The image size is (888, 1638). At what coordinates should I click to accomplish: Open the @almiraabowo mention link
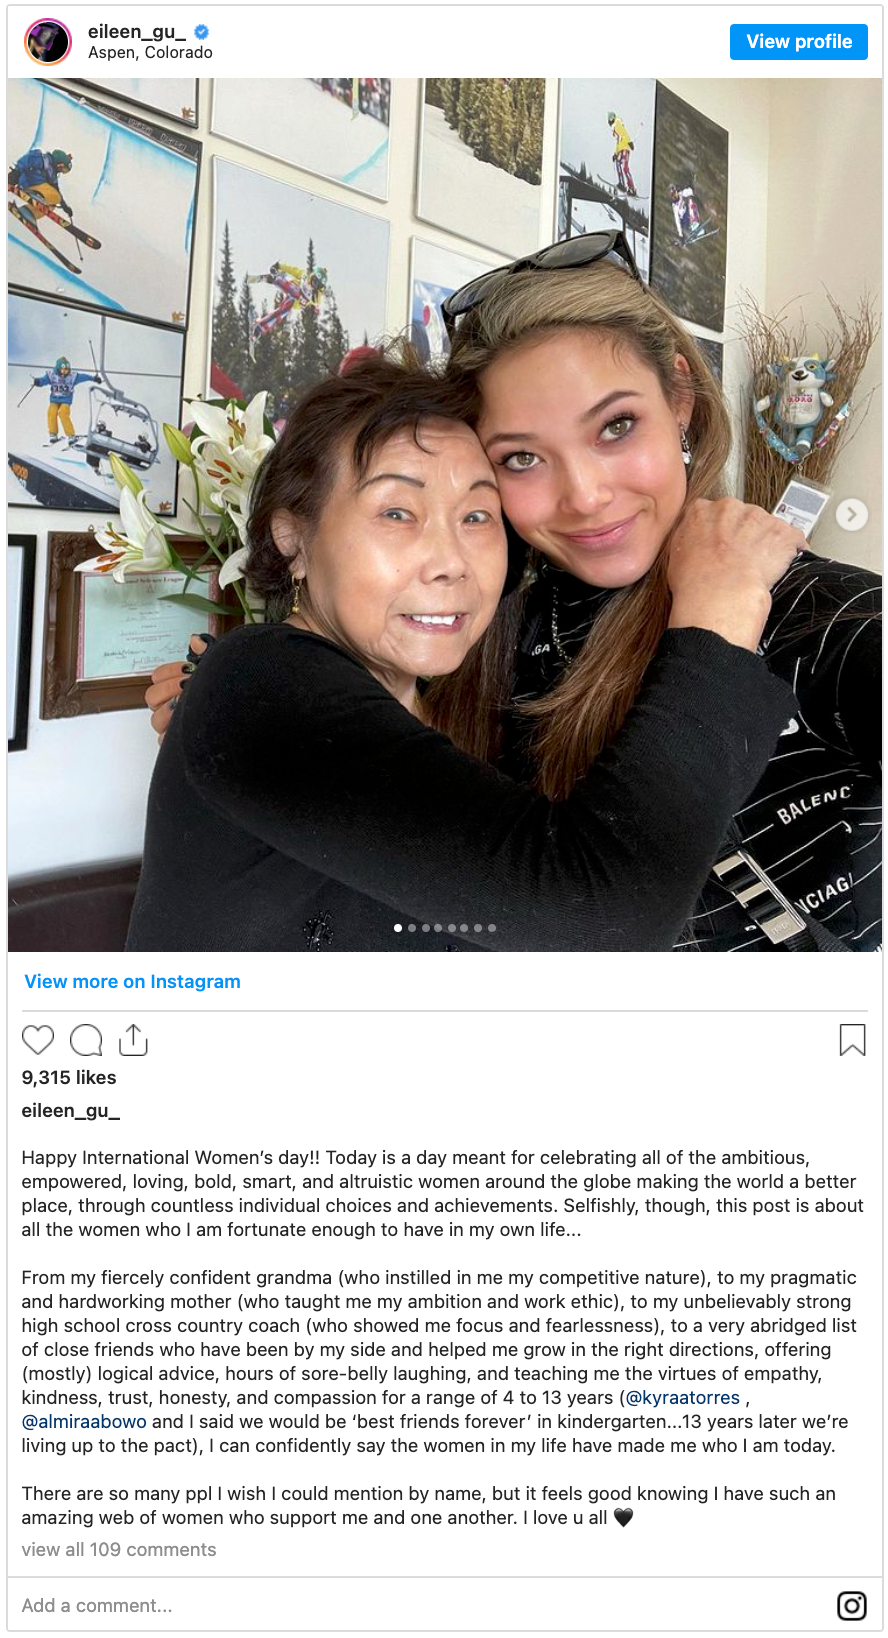point(84,1421)
